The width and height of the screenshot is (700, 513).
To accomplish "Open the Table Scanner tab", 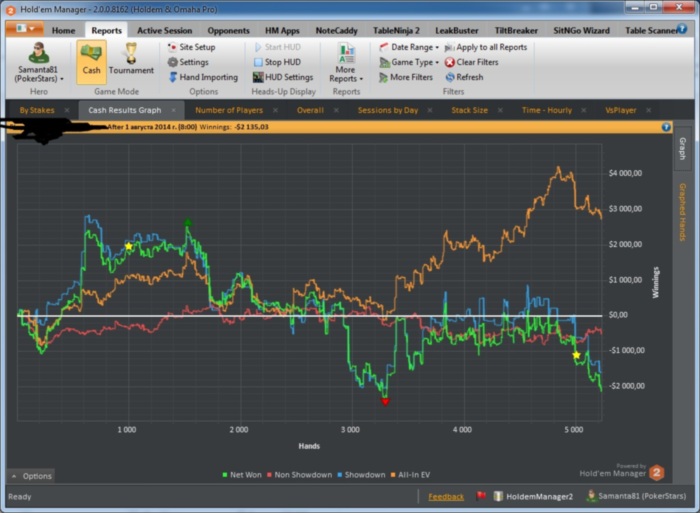I will click(650, 30).
